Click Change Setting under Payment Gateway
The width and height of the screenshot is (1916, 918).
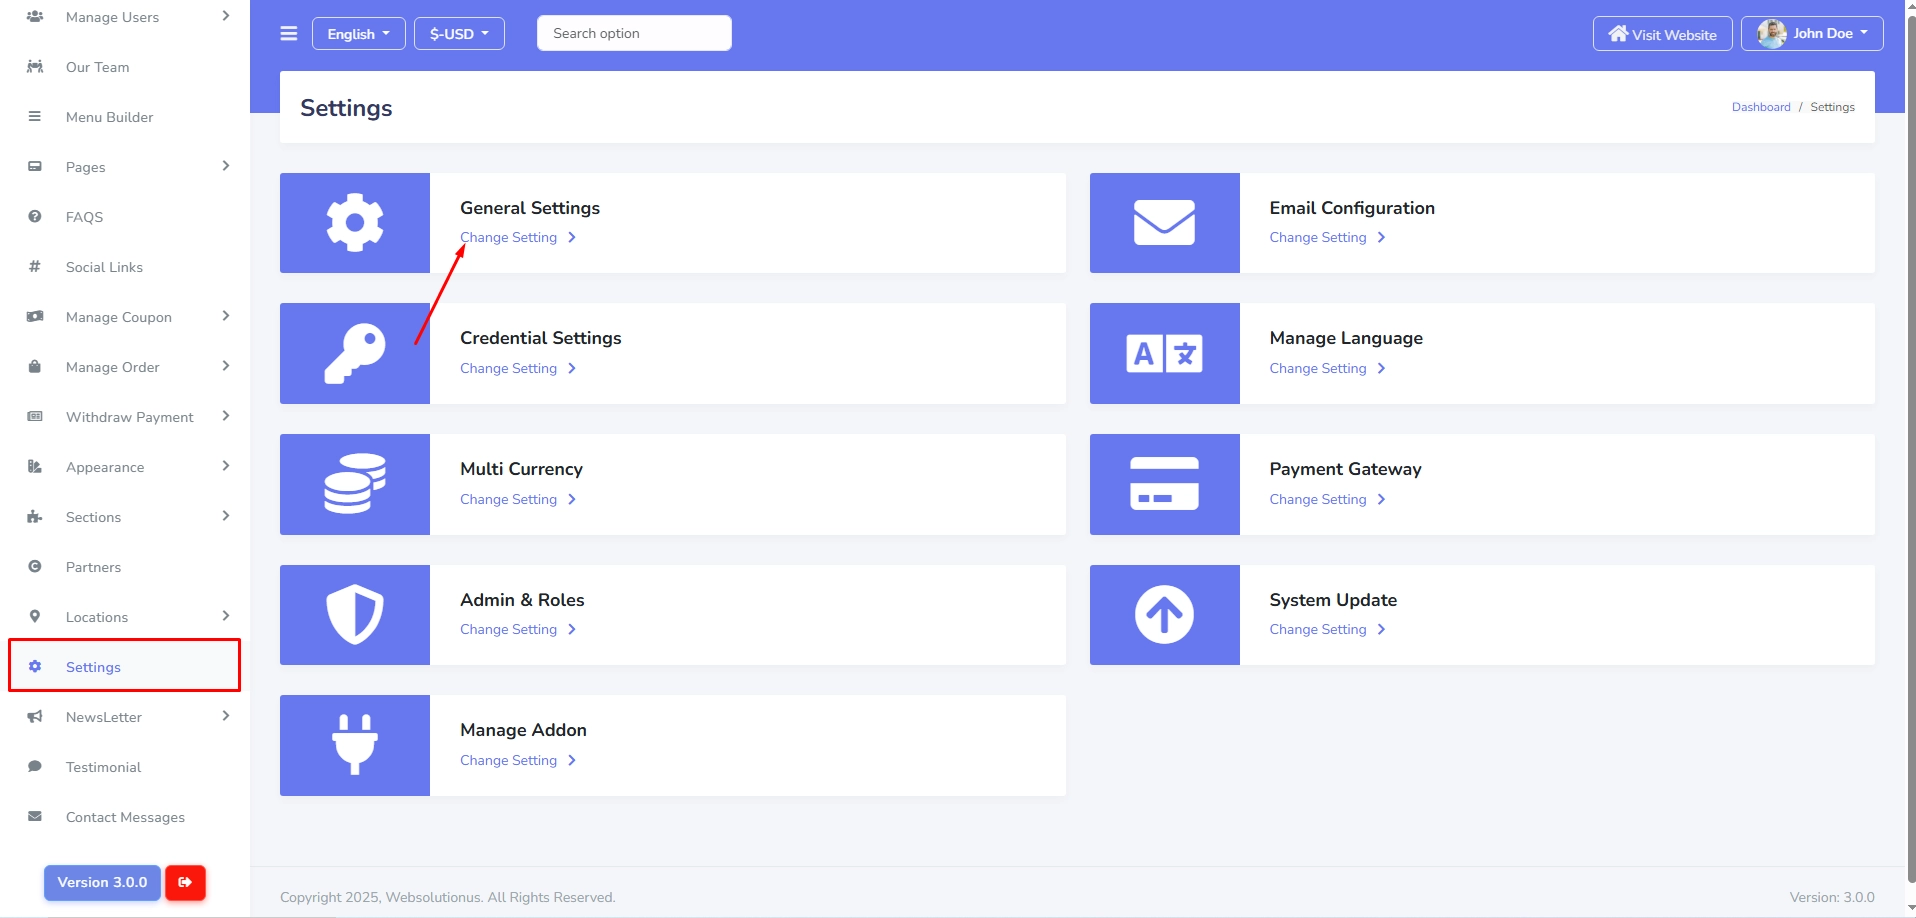1327,499
